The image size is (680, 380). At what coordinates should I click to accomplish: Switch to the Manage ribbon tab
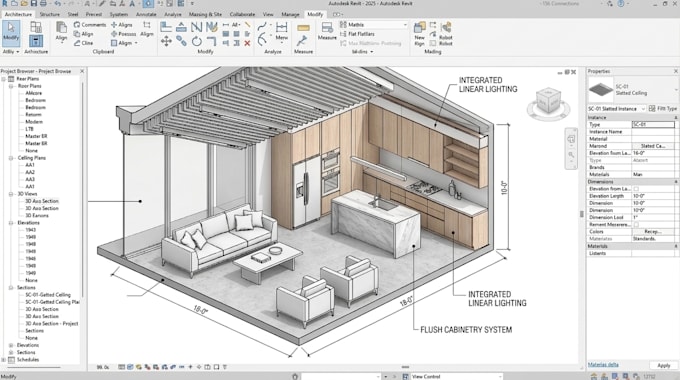(290, 14)
